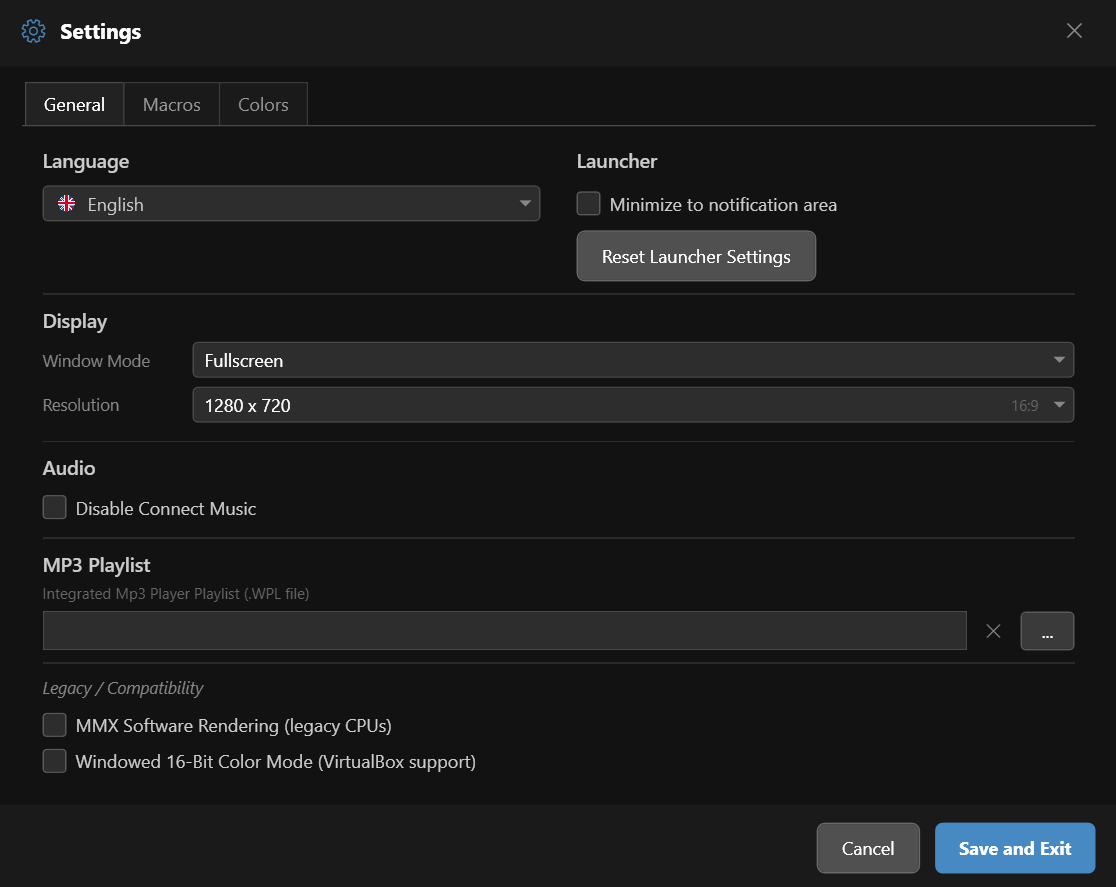Focus the MP3 Playlist file path field
The height and width of the screenshot is (887, 1116).
tap(504, 631)
